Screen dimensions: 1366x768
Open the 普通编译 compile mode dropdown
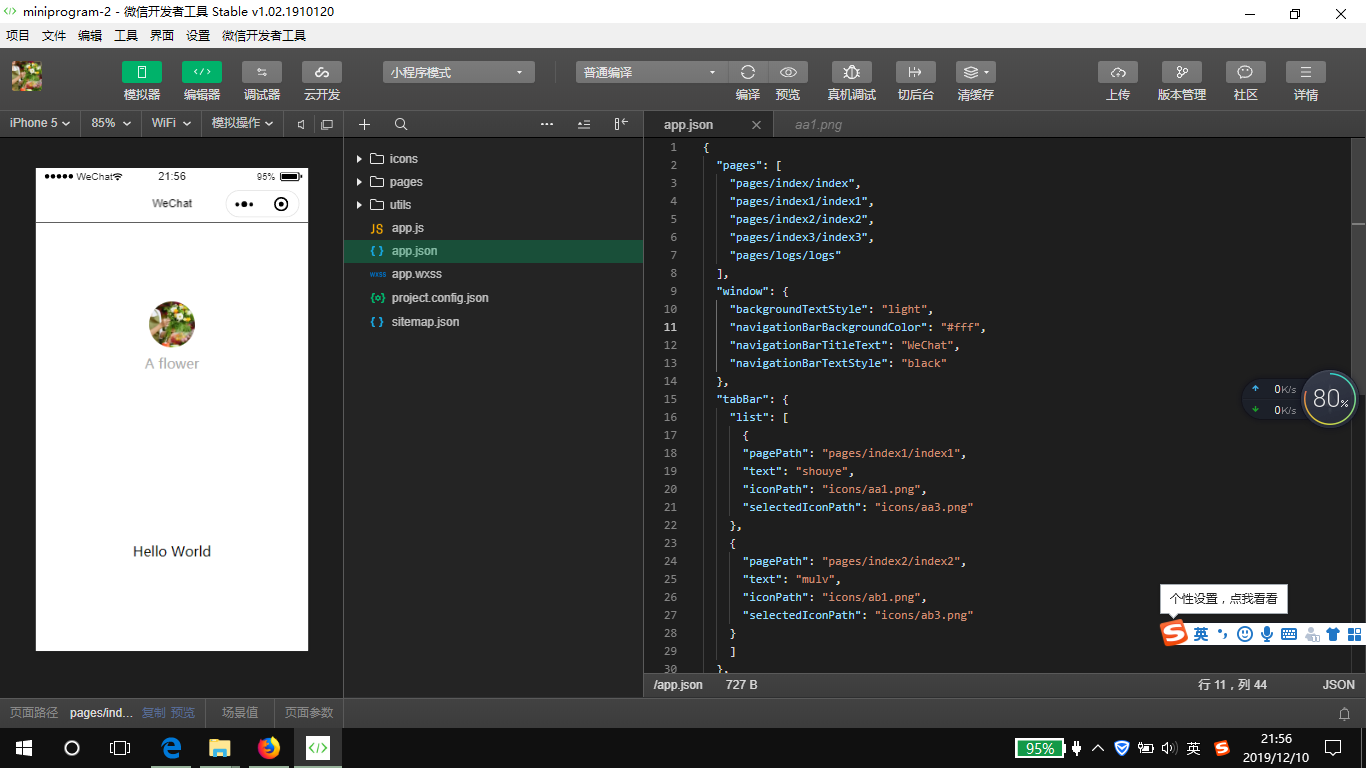(x=652, y=72)
